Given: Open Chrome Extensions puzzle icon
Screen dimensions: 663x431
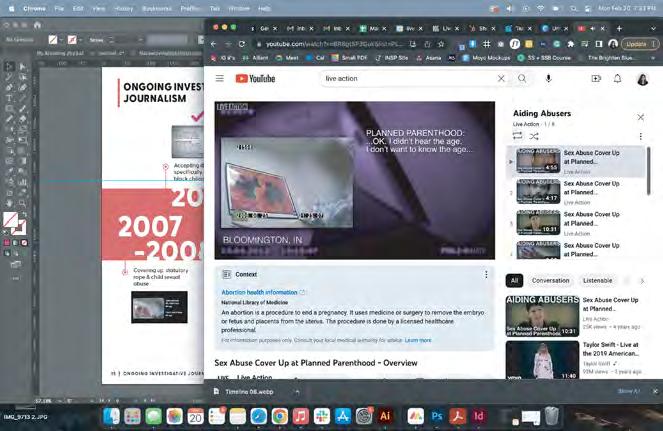Looking at the screenshot, I should [570, 44].
